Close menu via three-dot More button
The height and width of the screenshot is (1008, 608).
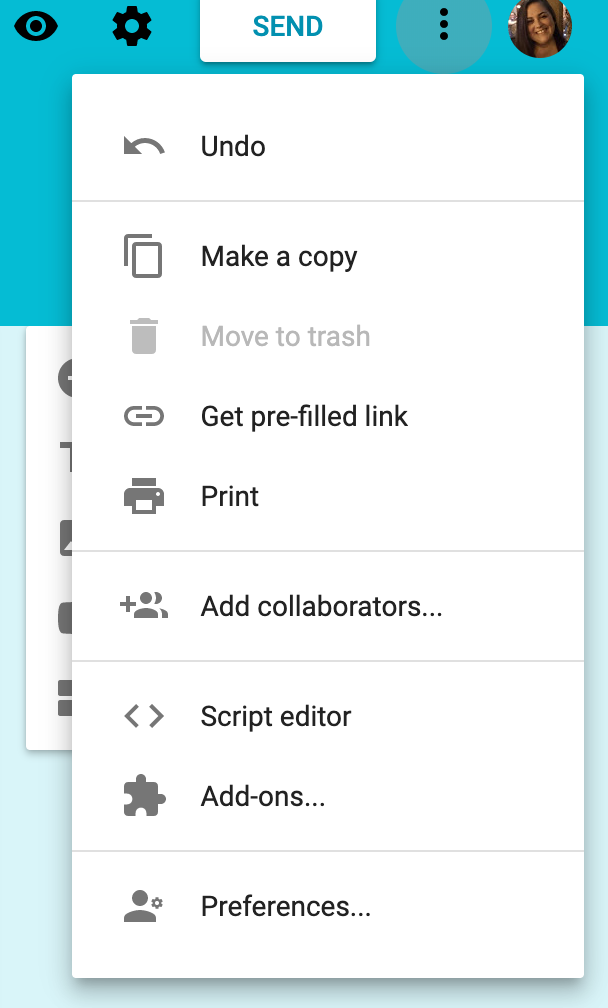[443, 25]
